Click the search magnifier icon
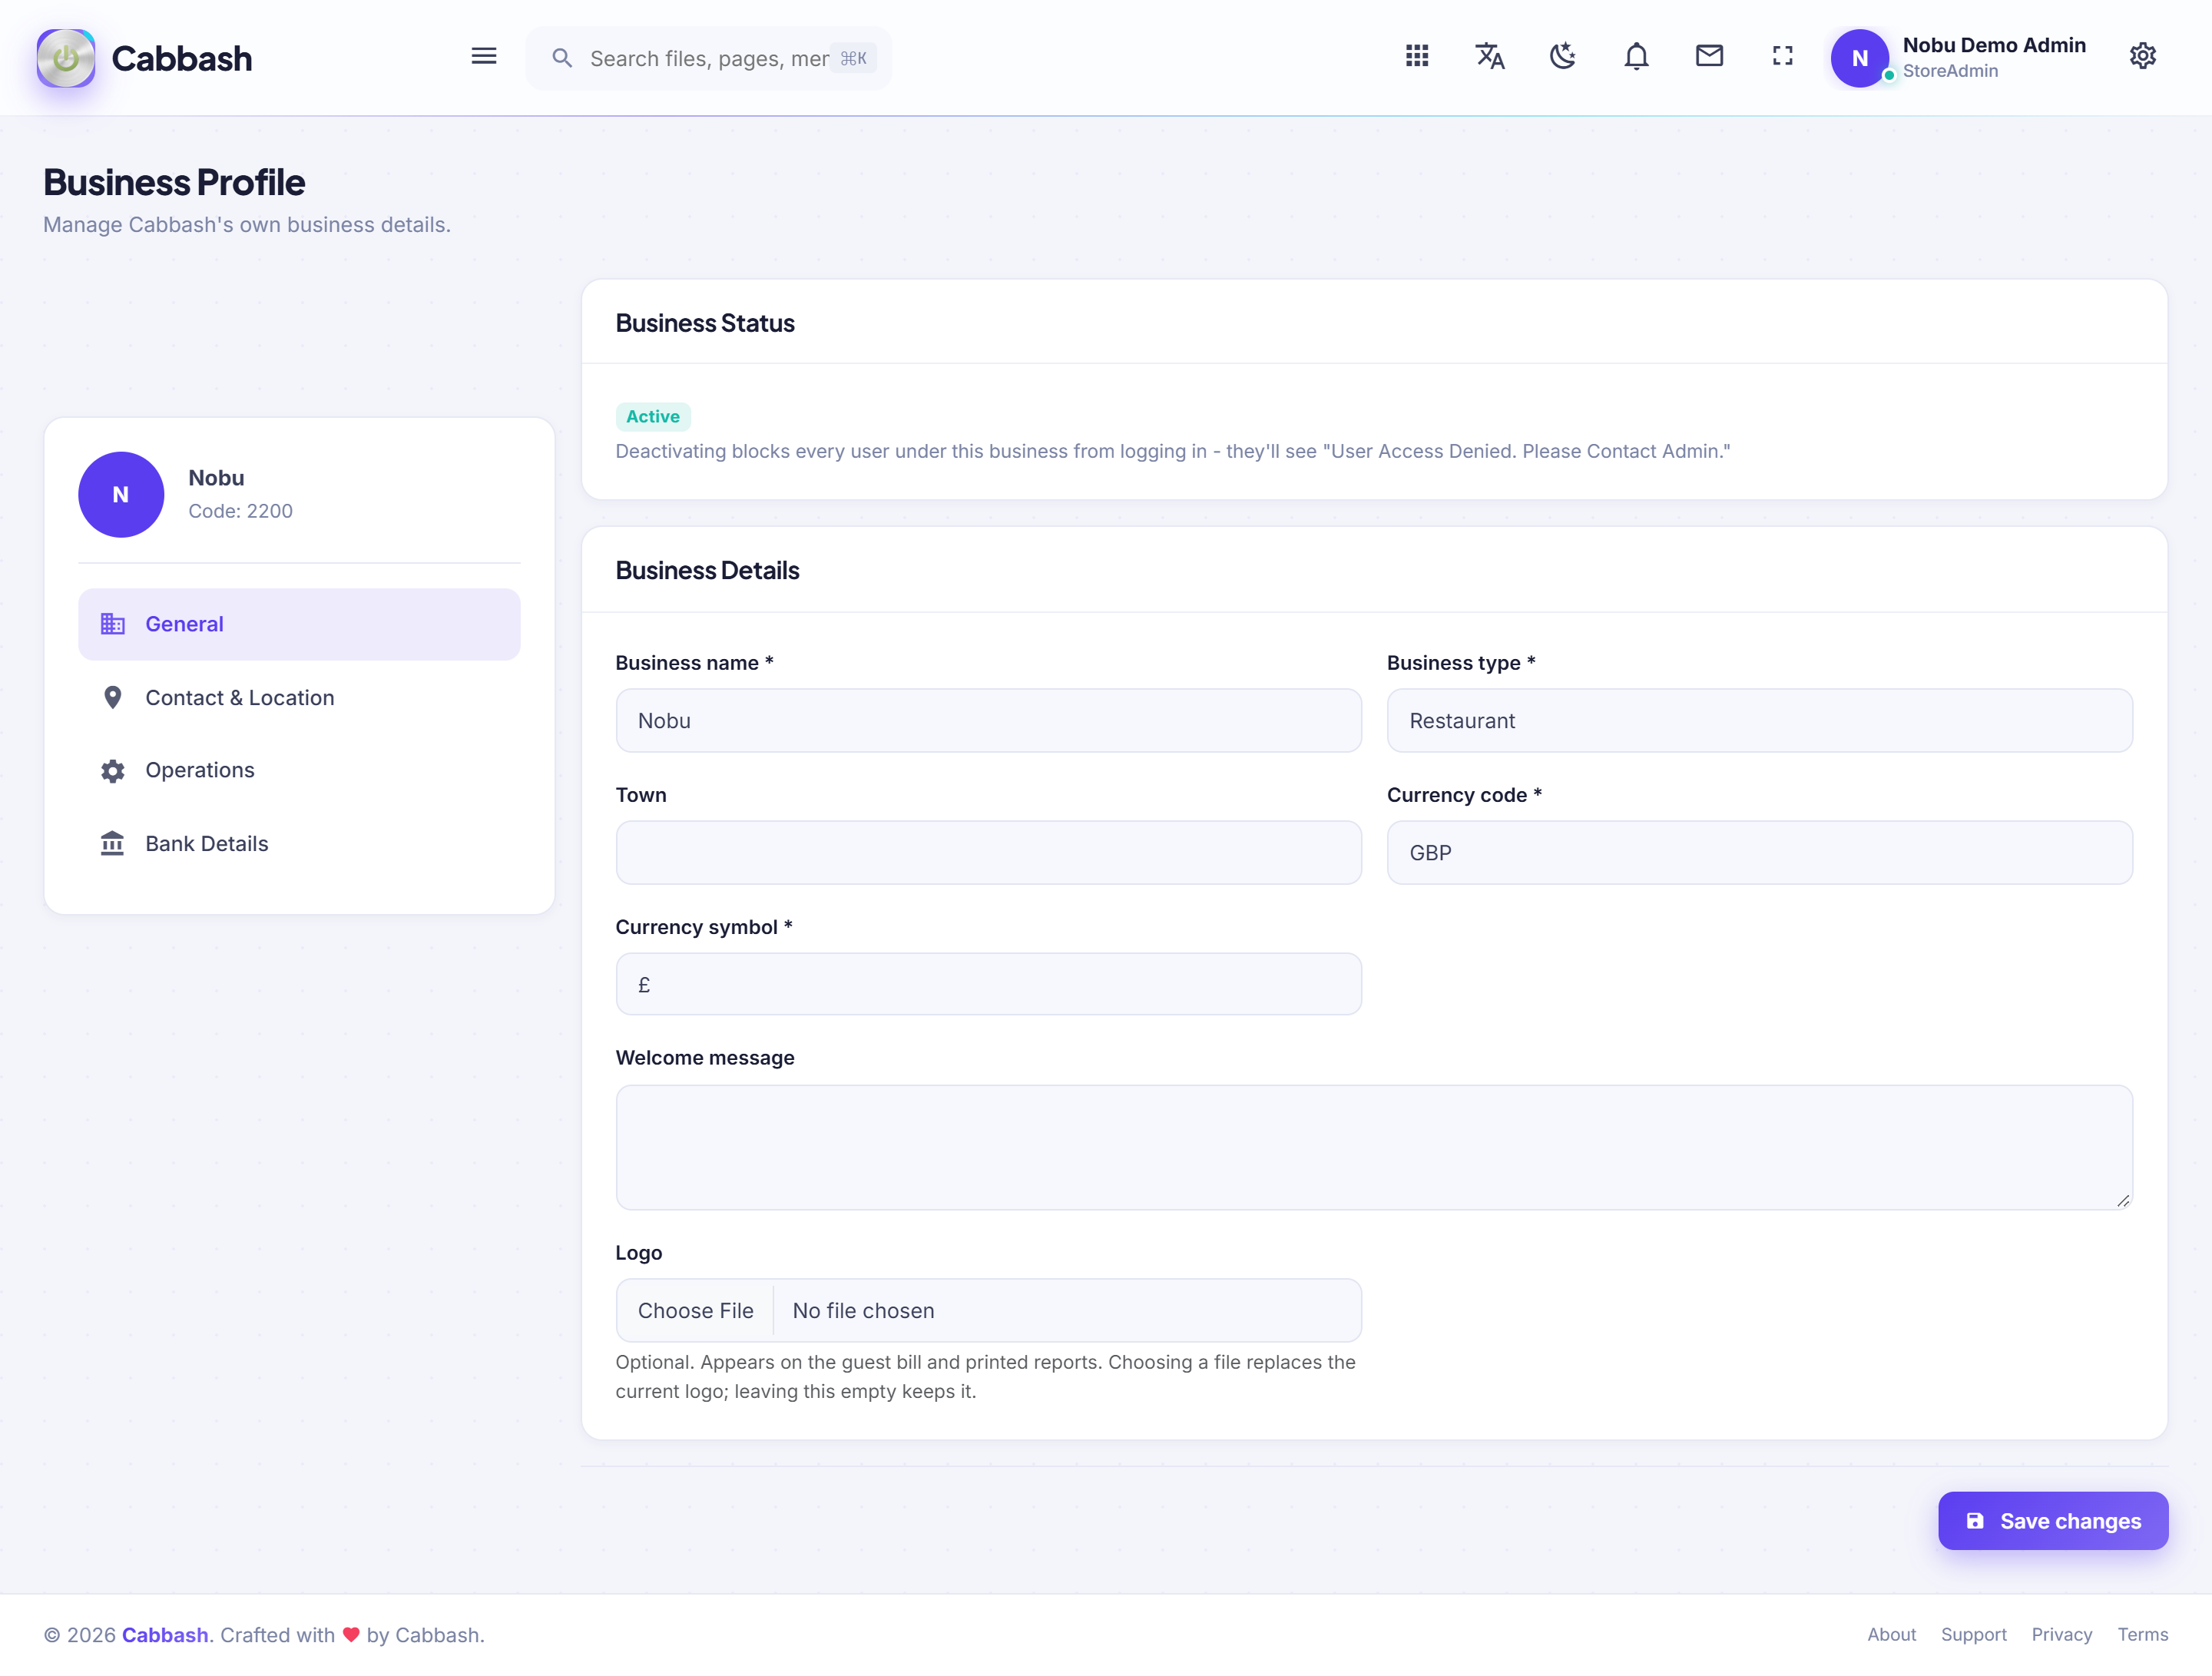 562,58
